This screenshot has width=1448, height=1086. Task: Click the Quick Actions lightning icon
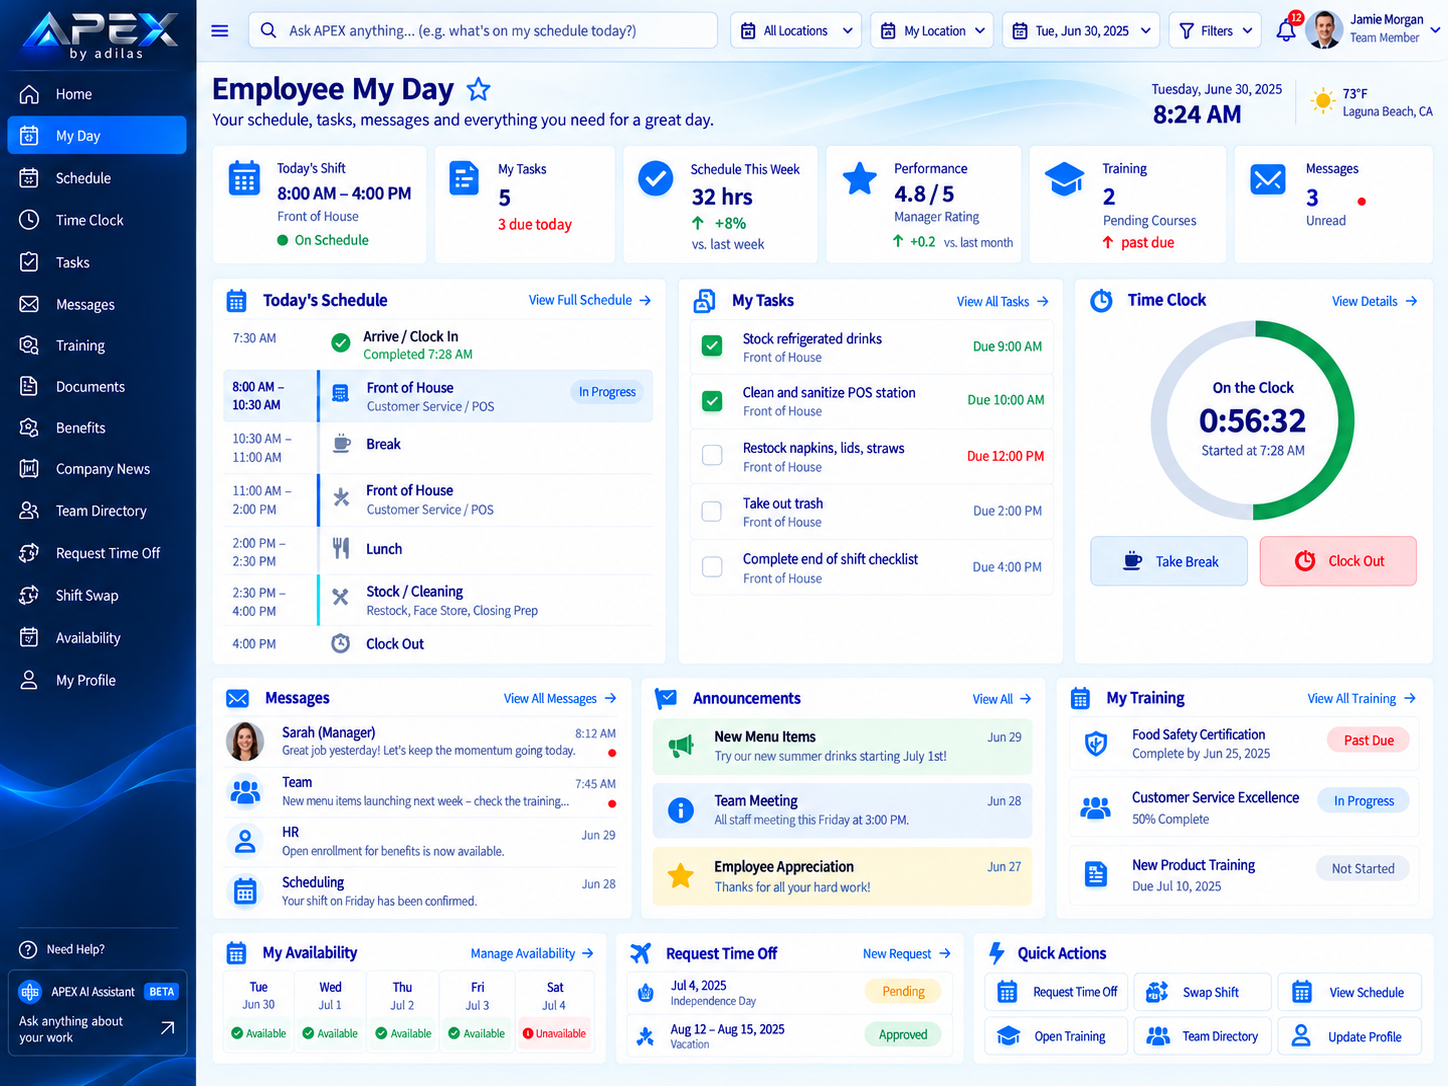[x=996, y=953]
